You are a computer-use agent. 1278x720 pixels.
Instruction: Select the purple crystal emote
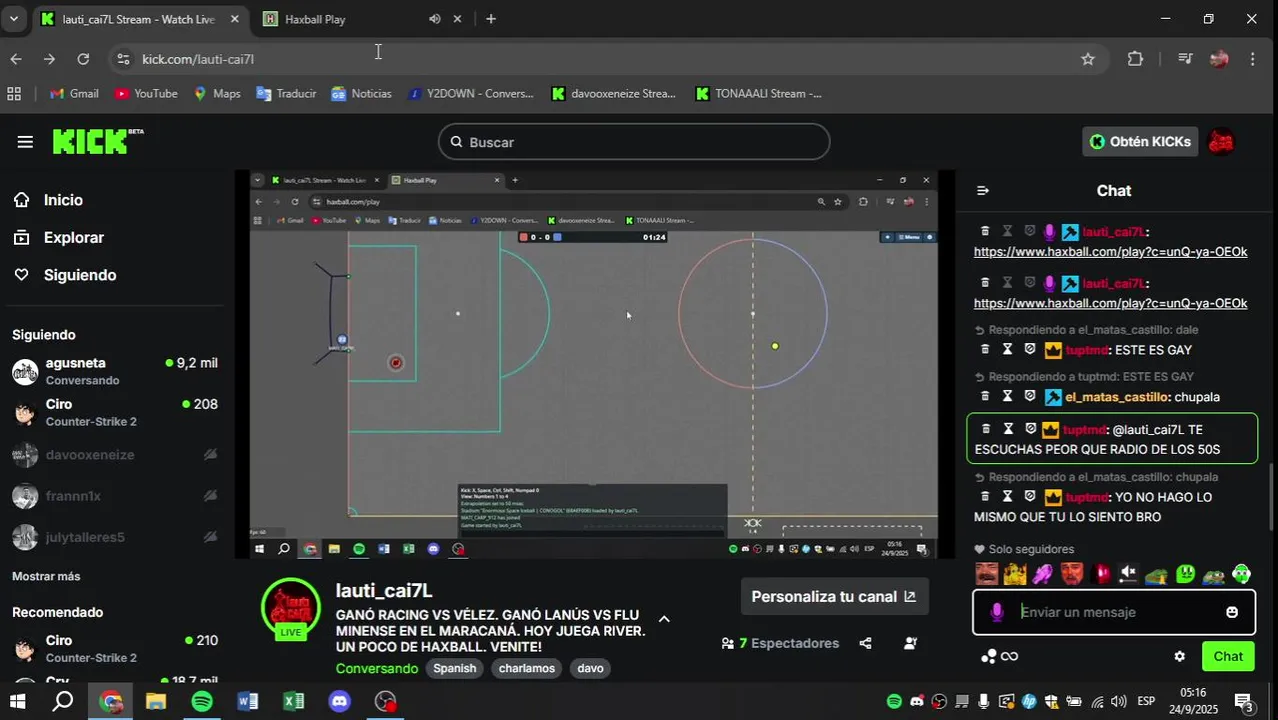click(x=1043, y=574)
